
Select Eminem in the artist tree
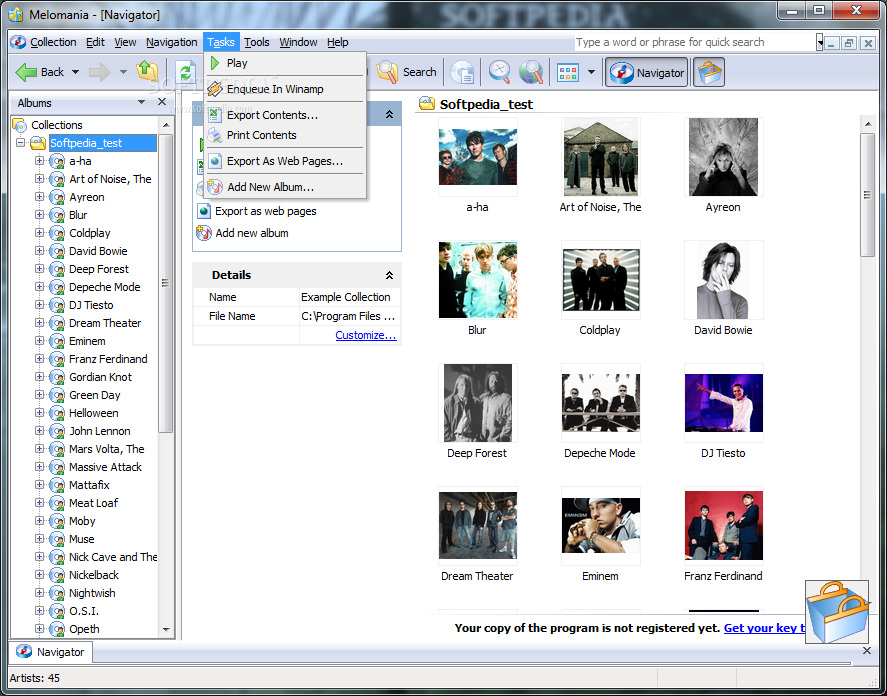tap(87, 341)
